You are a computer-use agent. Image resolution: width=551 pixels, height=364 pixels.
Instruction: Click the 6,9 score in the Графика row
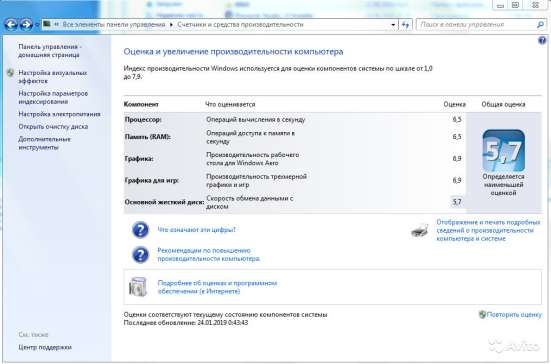(457, 158)
